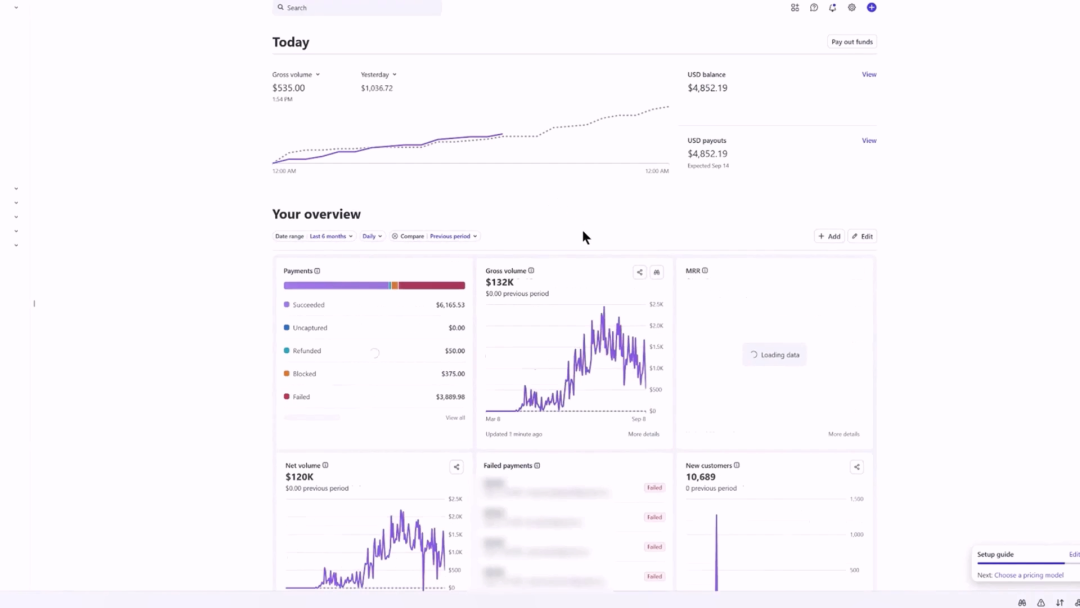This screenshot has width=1080, height=608.
Task: Open notifications bell in the header
Action: pyautogui.click(x=833, y=8)
